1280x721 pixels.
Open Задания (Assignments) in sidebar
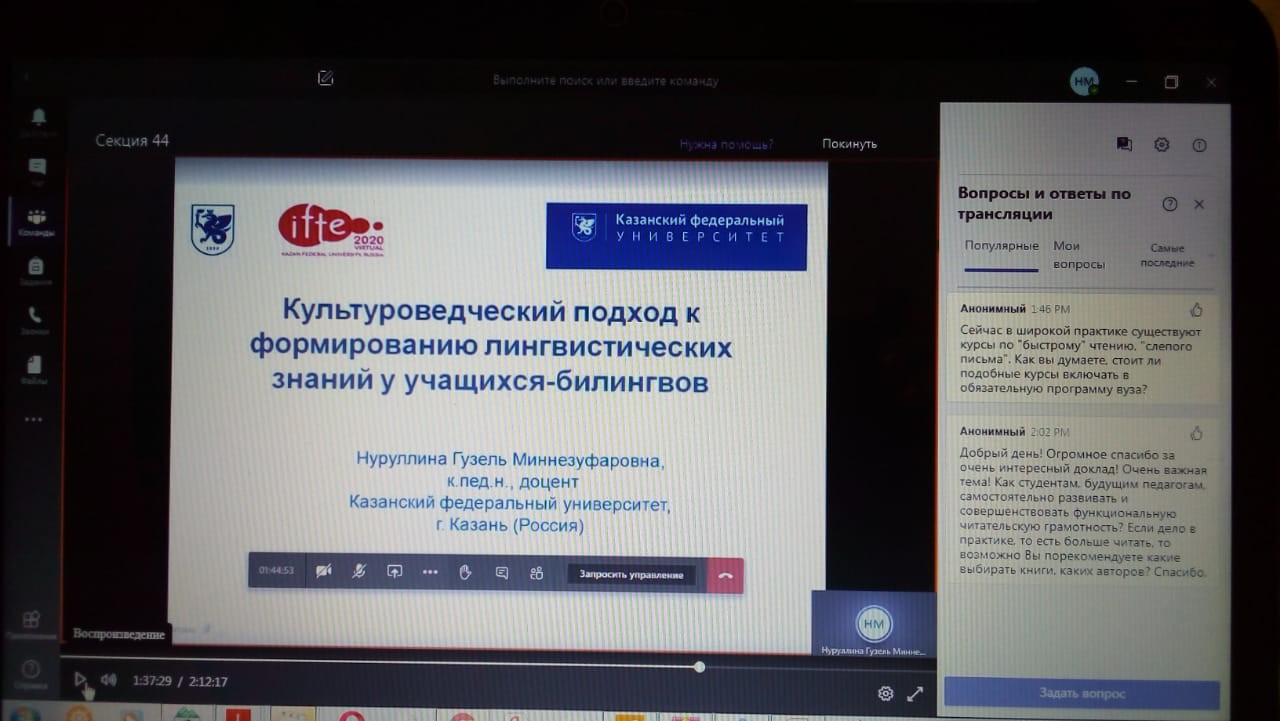[x=37, y=269]
